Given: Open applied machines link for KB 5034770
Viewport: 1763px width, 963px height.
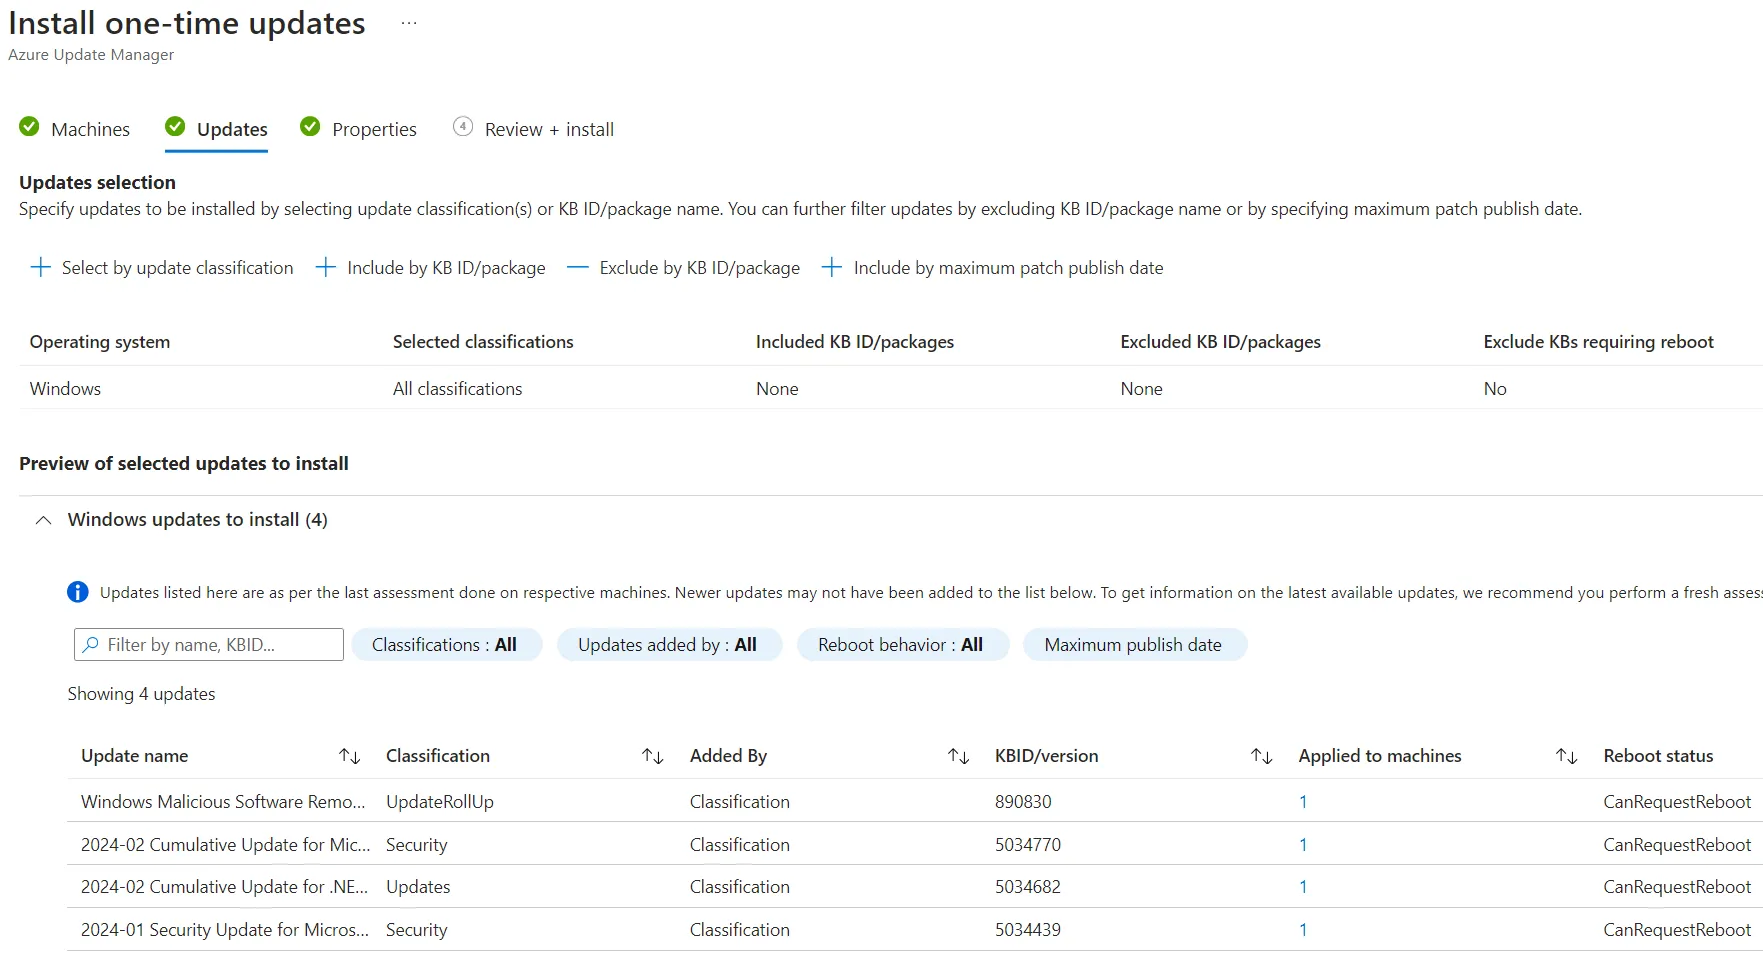Looking at the screenshot, I should point(1303,845).
